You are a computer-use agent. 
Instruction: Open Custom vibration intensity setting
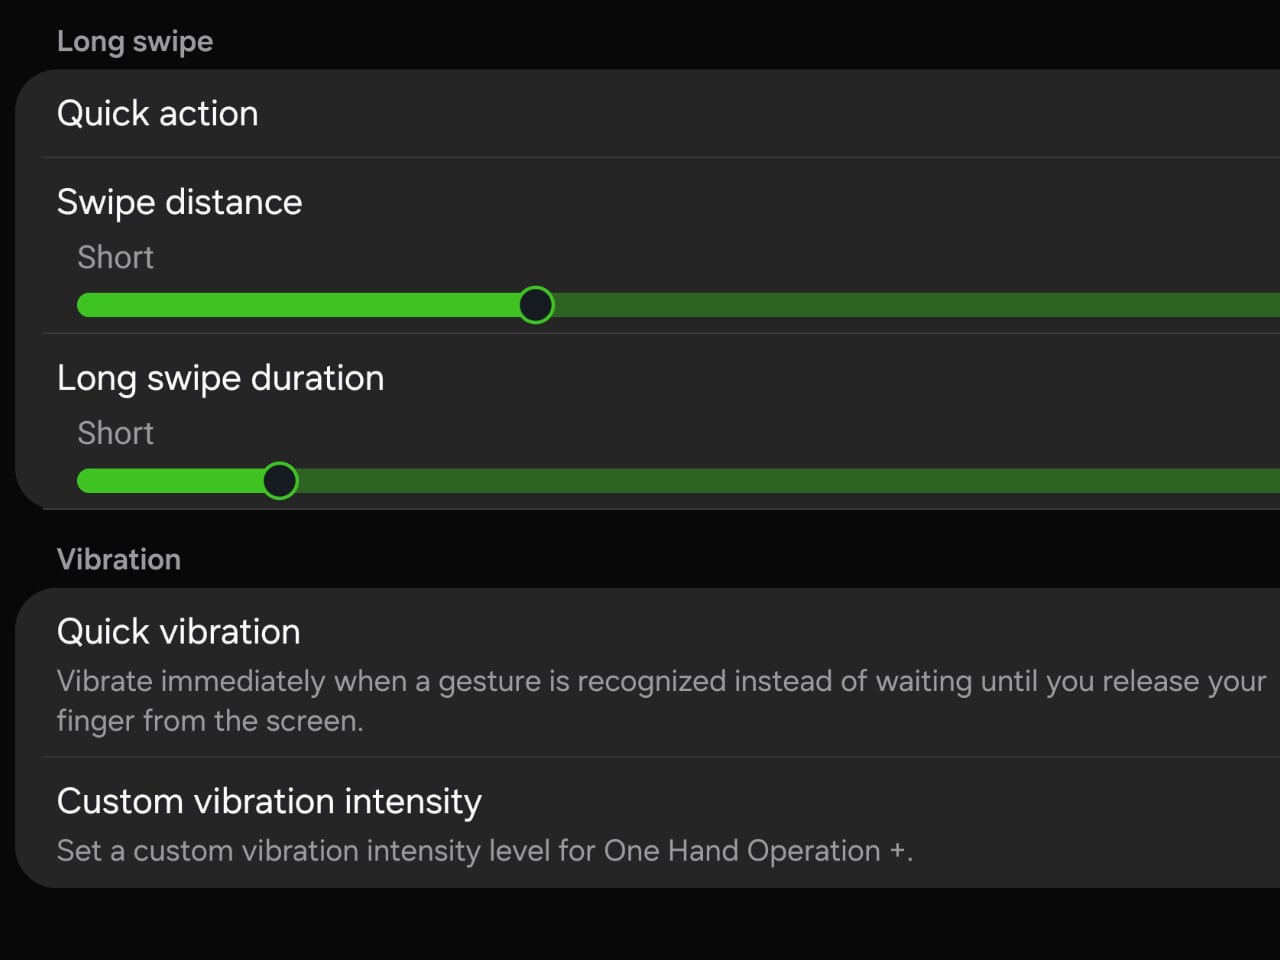point(269,802)
